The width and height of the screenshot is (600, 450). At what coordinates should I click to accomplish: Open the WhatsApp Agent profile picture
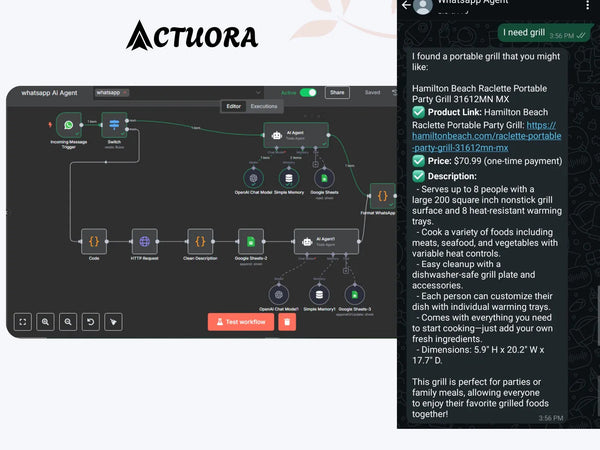(x=423, y=6)
